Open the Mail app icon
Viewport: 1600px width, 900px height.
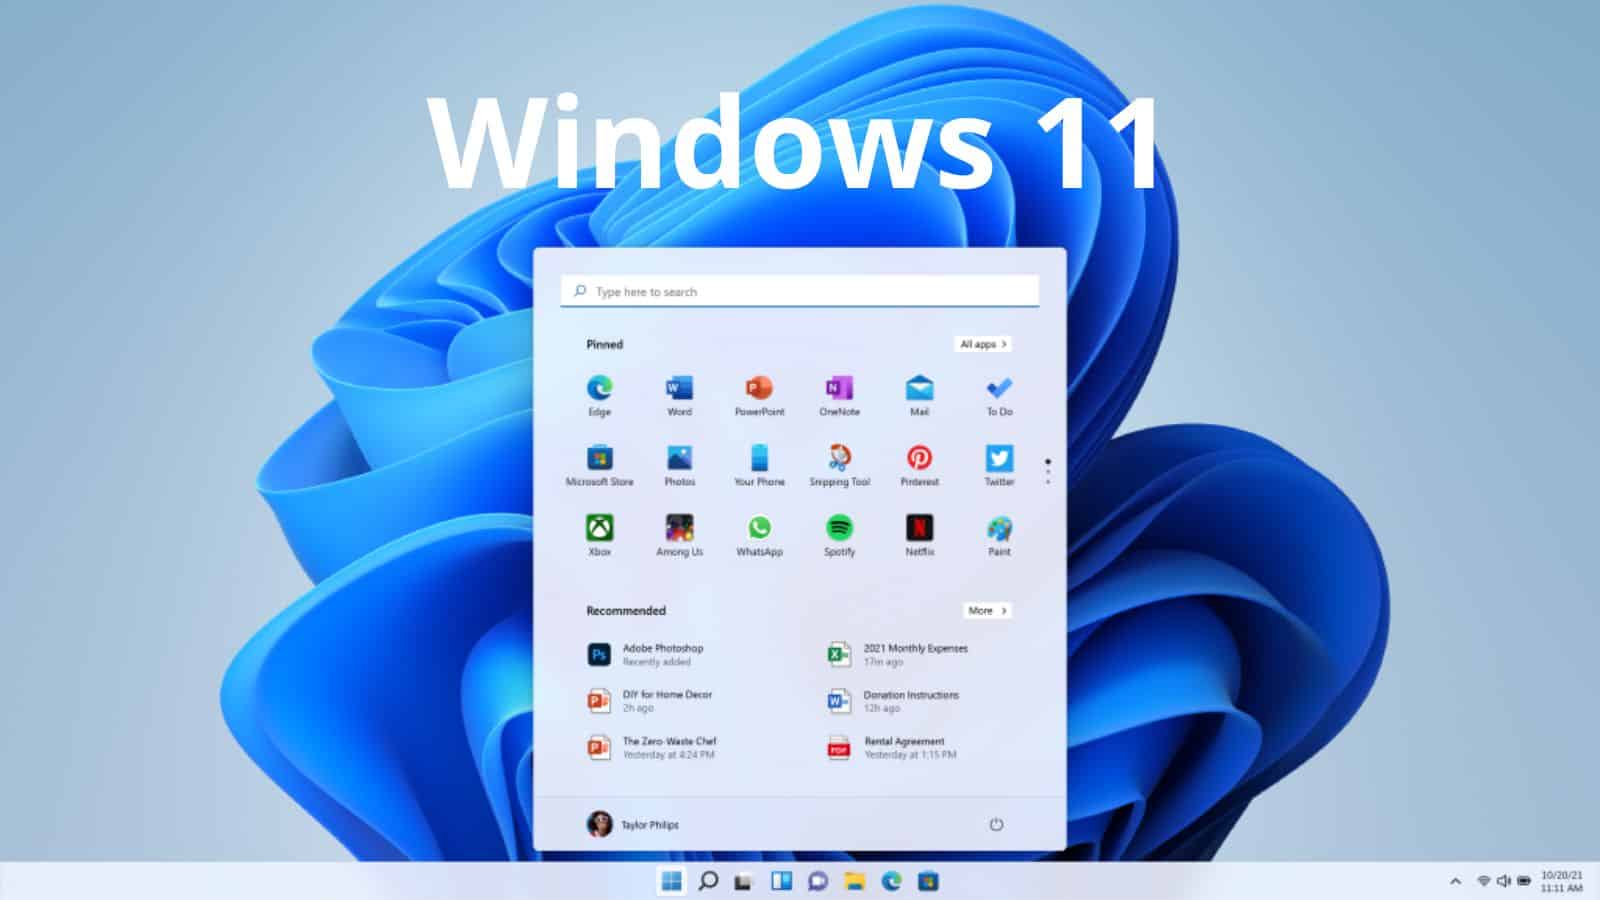click(x=919, y=395)
